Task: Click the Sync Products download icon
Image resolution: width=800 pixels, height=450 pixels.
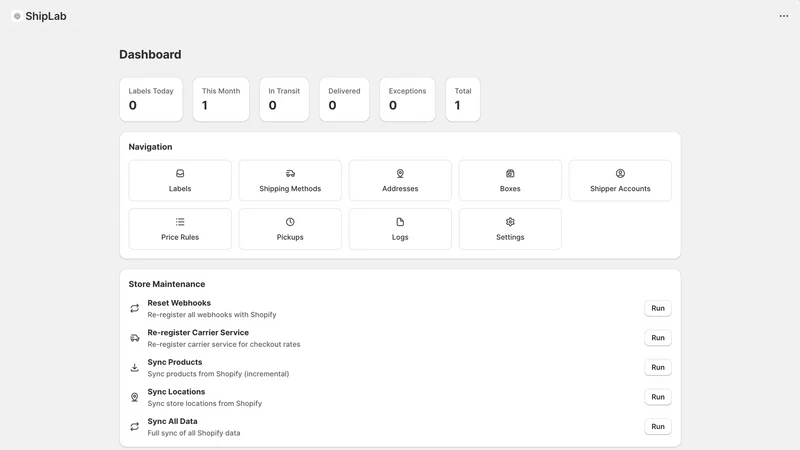Action: pyautogui.click(x=135, y=367)
